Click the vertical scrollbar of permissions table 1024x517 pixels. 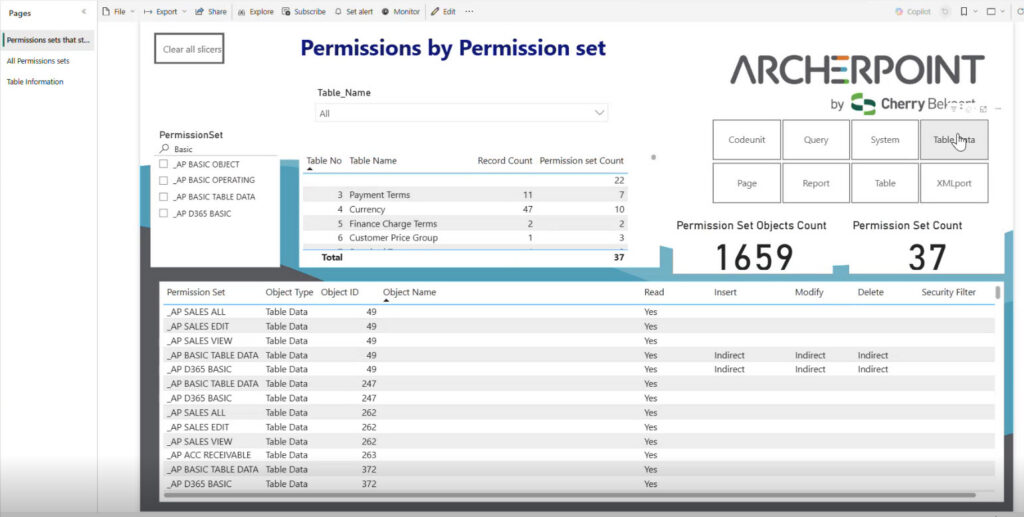coord(997,292)
